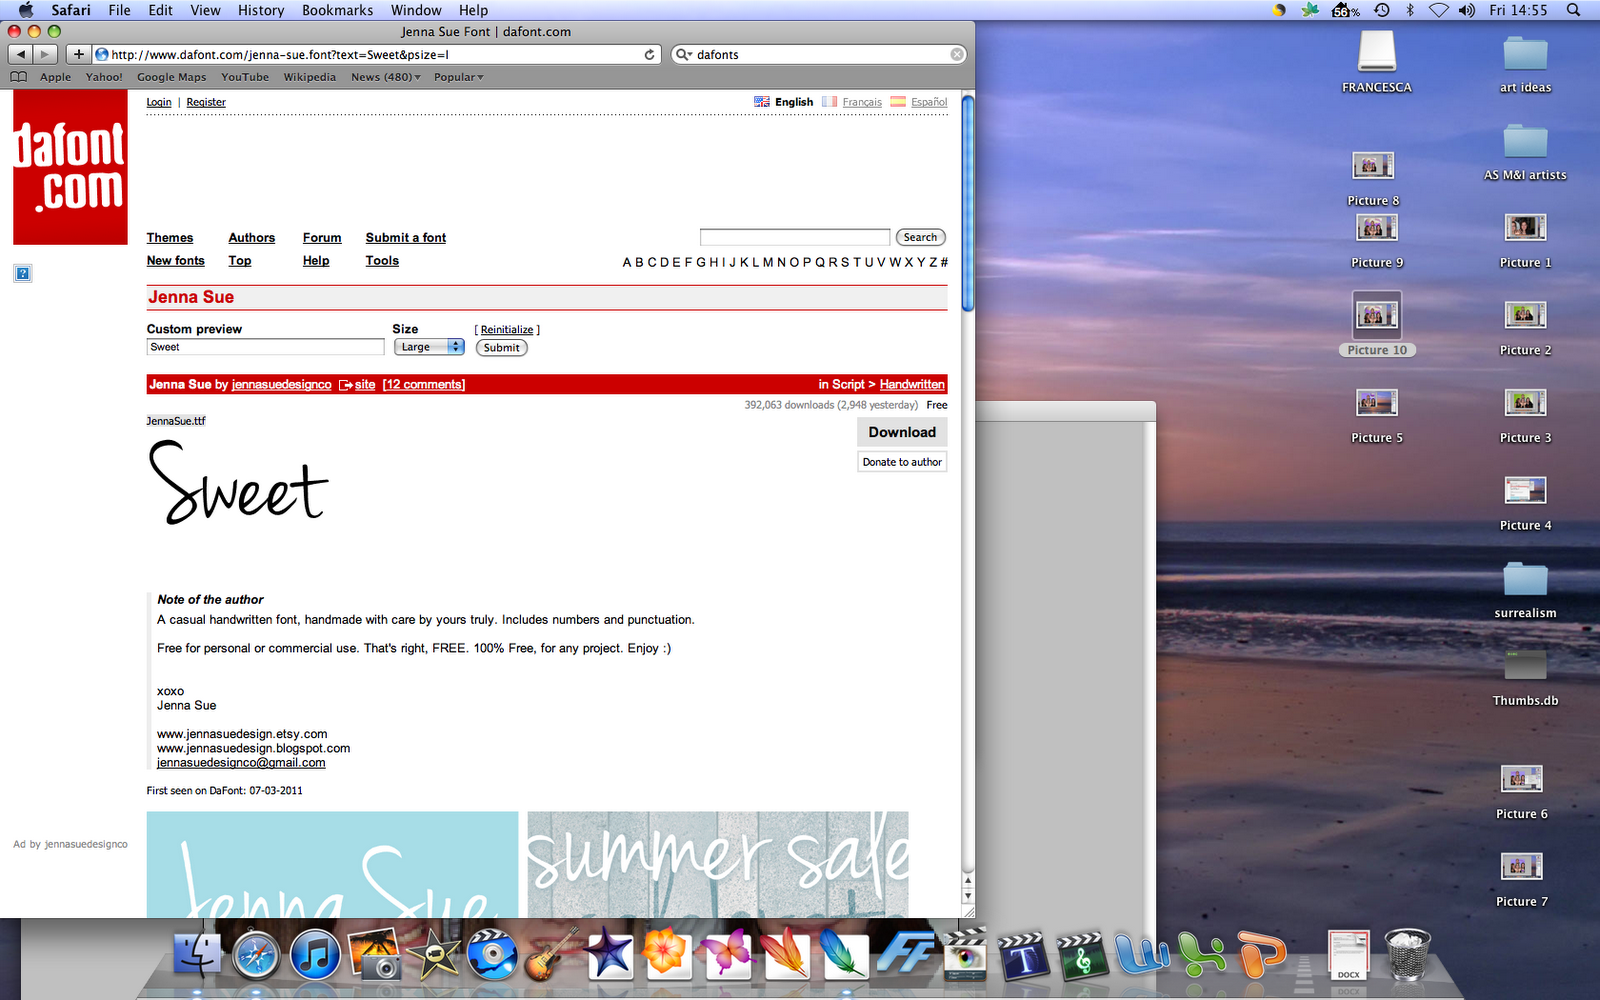Open Finder from the Dock
Image resolution: width=1600 pixels, height=1000 pixels.
(198, 955)
